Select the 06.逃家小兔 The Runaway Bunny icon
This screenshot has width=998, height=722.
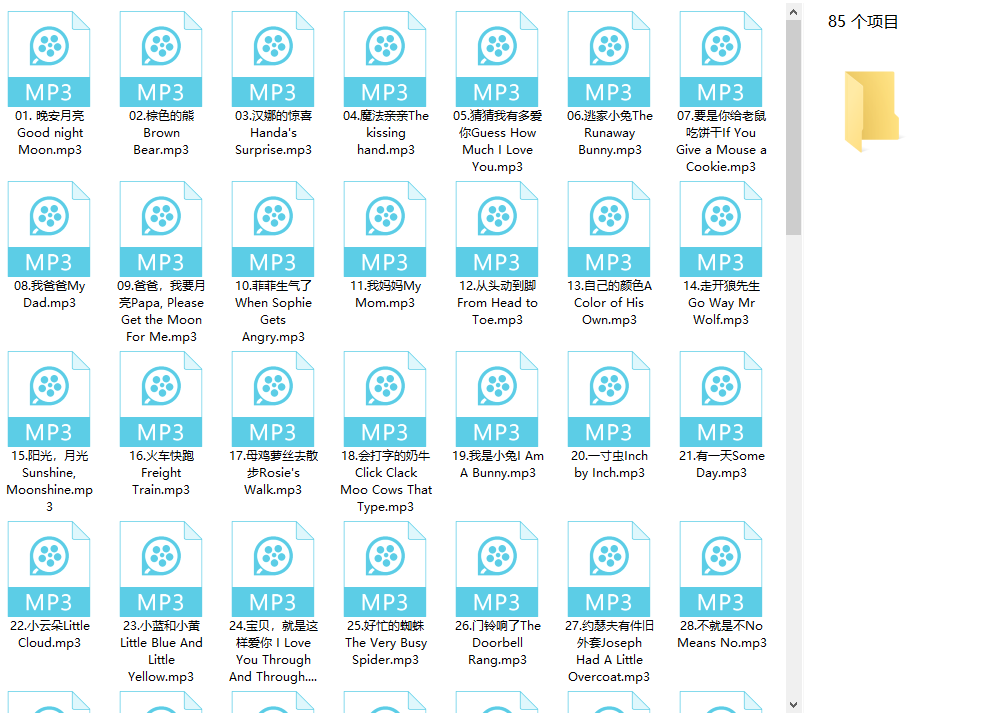pyautogui.click(x=609, y=59)
